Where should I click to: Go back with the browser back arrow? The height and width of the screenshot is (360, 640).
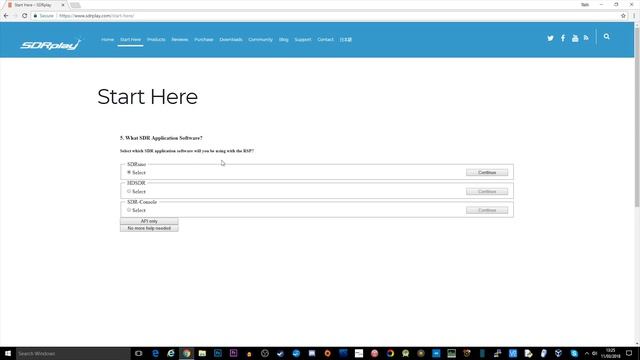(6, 16)
